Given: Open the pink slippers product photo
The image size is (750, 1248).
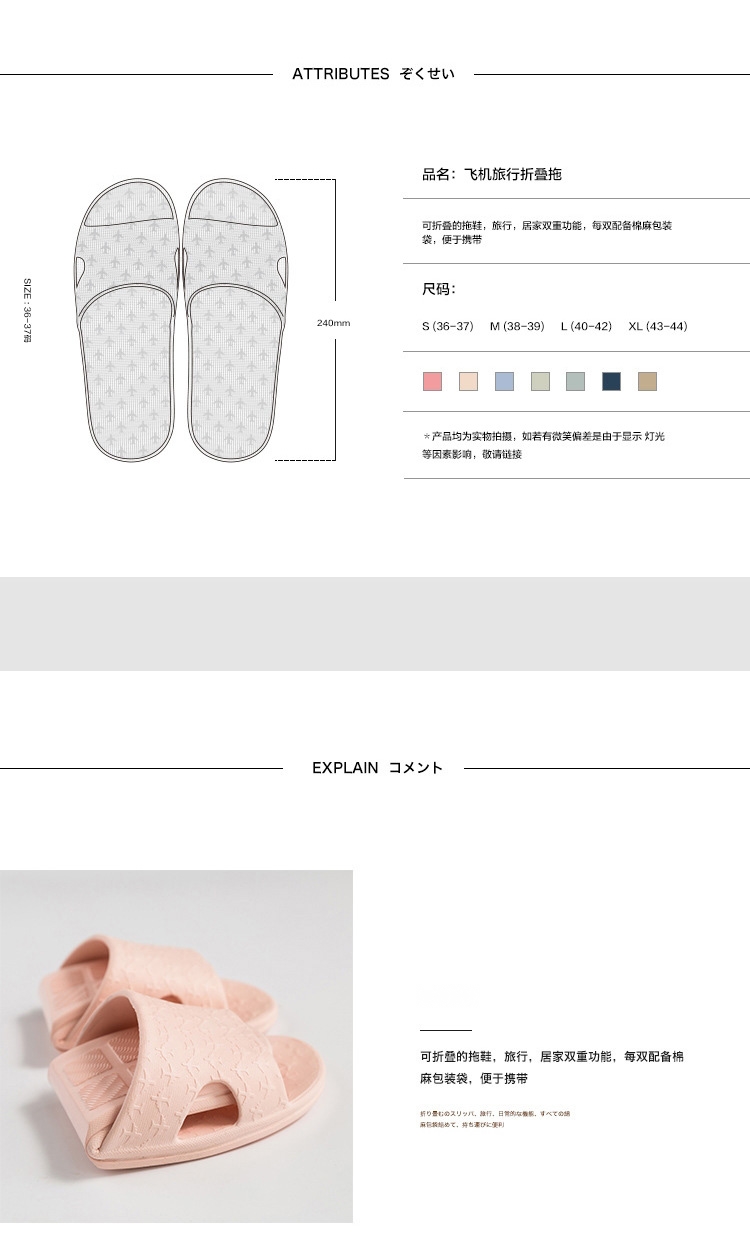Looking at the screenshot, I should (176, 1046).
